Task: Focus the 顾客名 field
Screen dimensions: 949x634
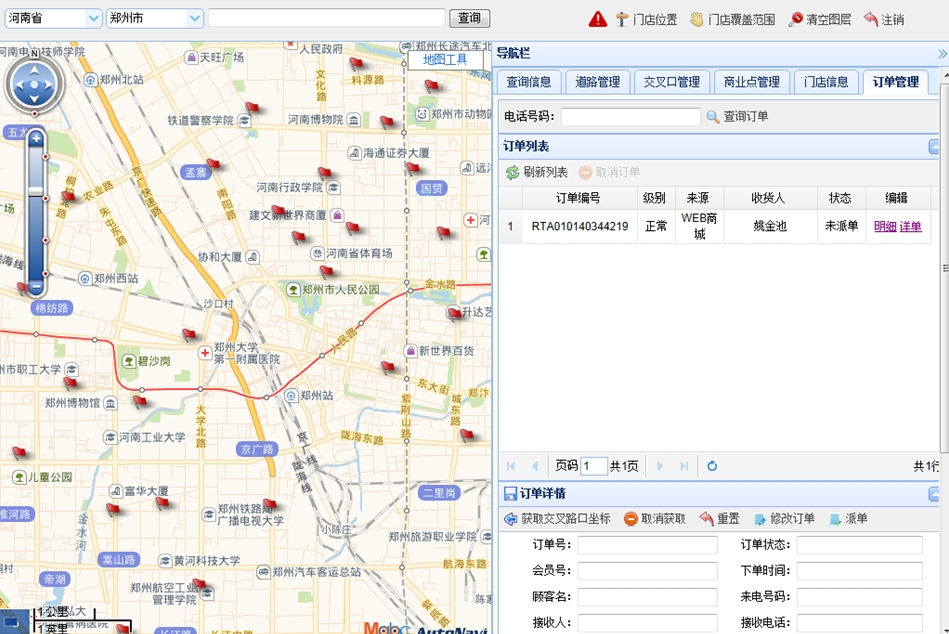Action: [647, 597]
